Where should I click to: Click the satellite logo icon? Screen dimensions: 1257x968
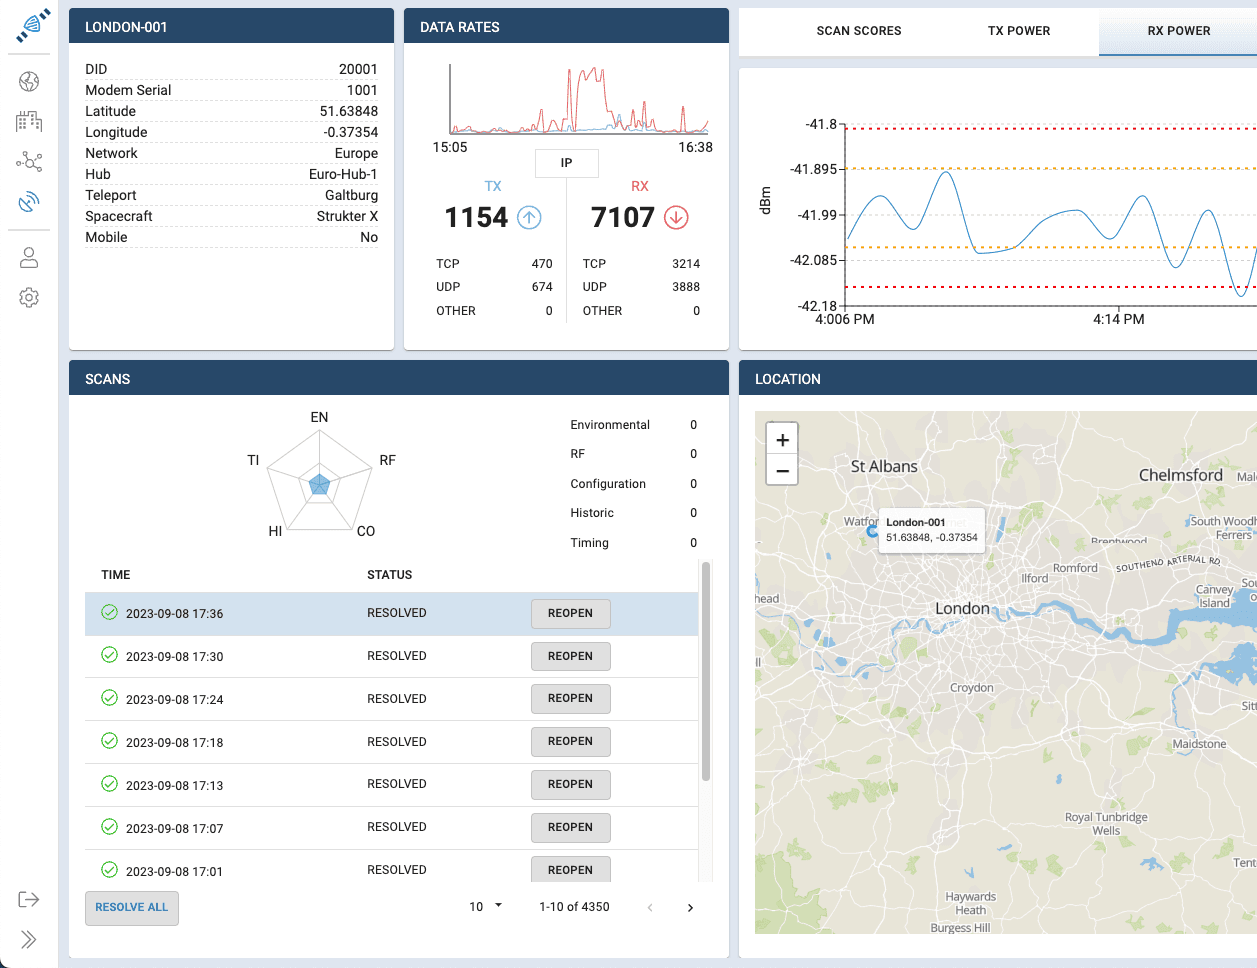click(30, 26)
